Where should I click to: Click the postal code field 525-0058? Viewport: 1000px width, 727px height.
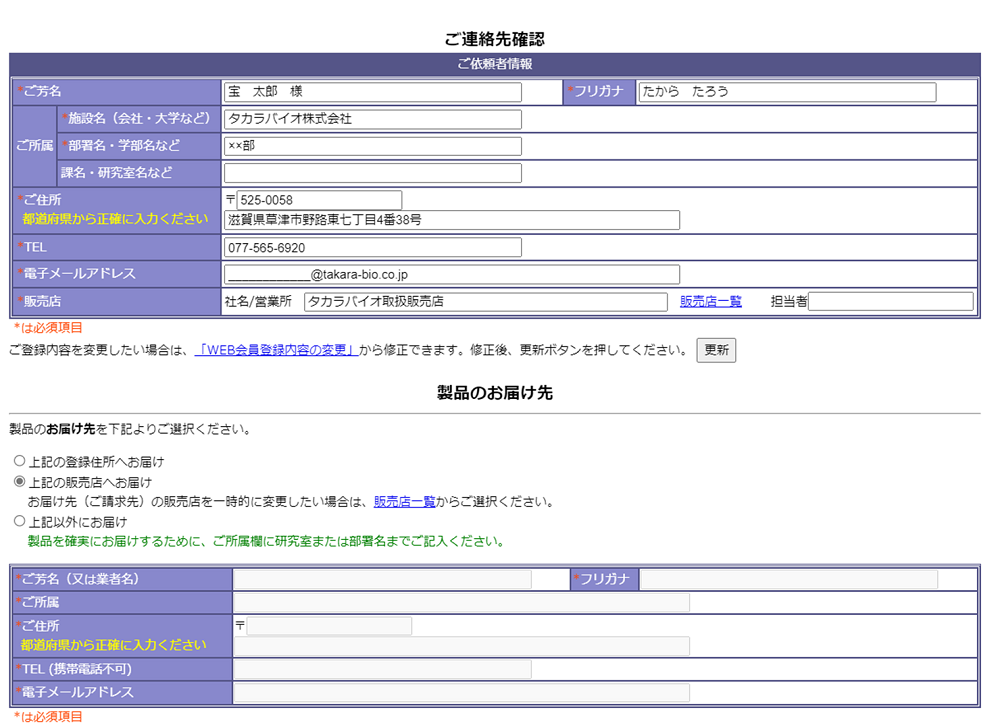tap(318, 200)
